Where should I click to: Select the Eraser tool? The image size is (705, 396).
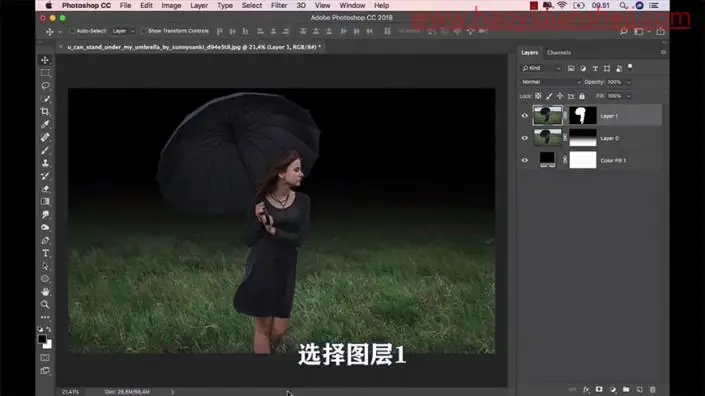[x=45, y=189]
